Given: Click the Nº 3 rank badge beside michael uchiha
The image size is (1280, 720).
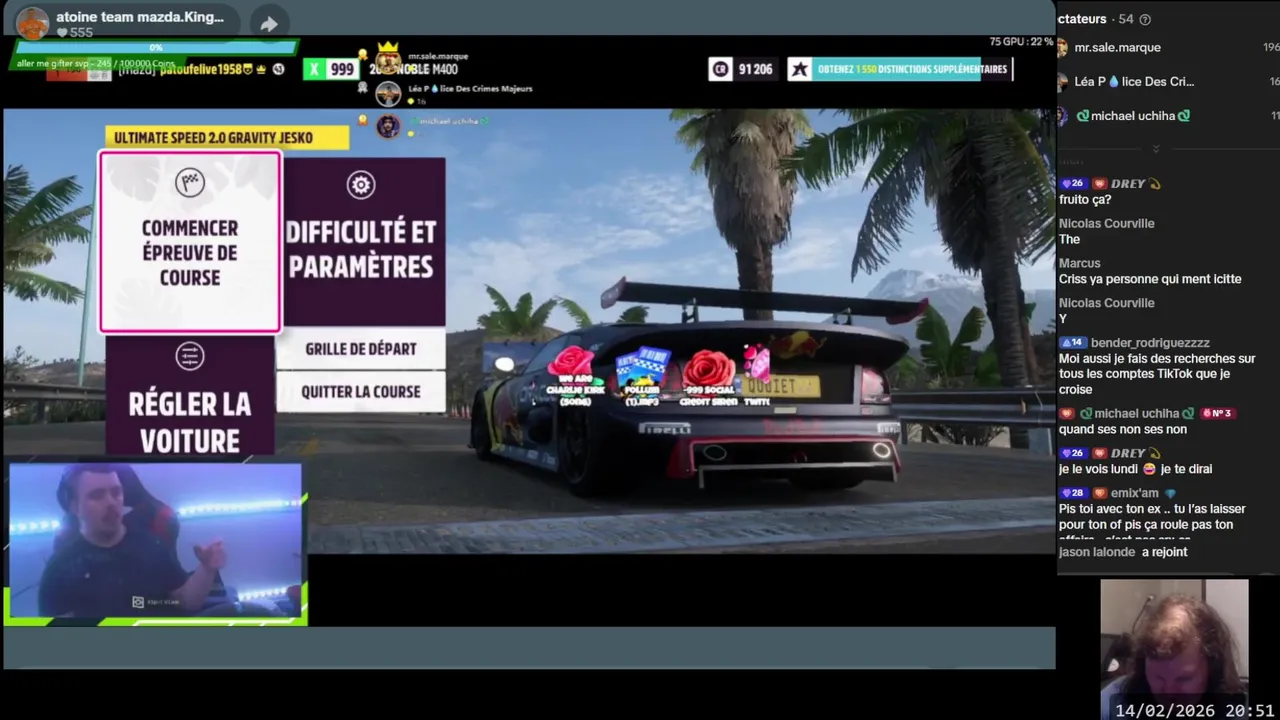Looking at the screenshot, I should (1216, 413).
